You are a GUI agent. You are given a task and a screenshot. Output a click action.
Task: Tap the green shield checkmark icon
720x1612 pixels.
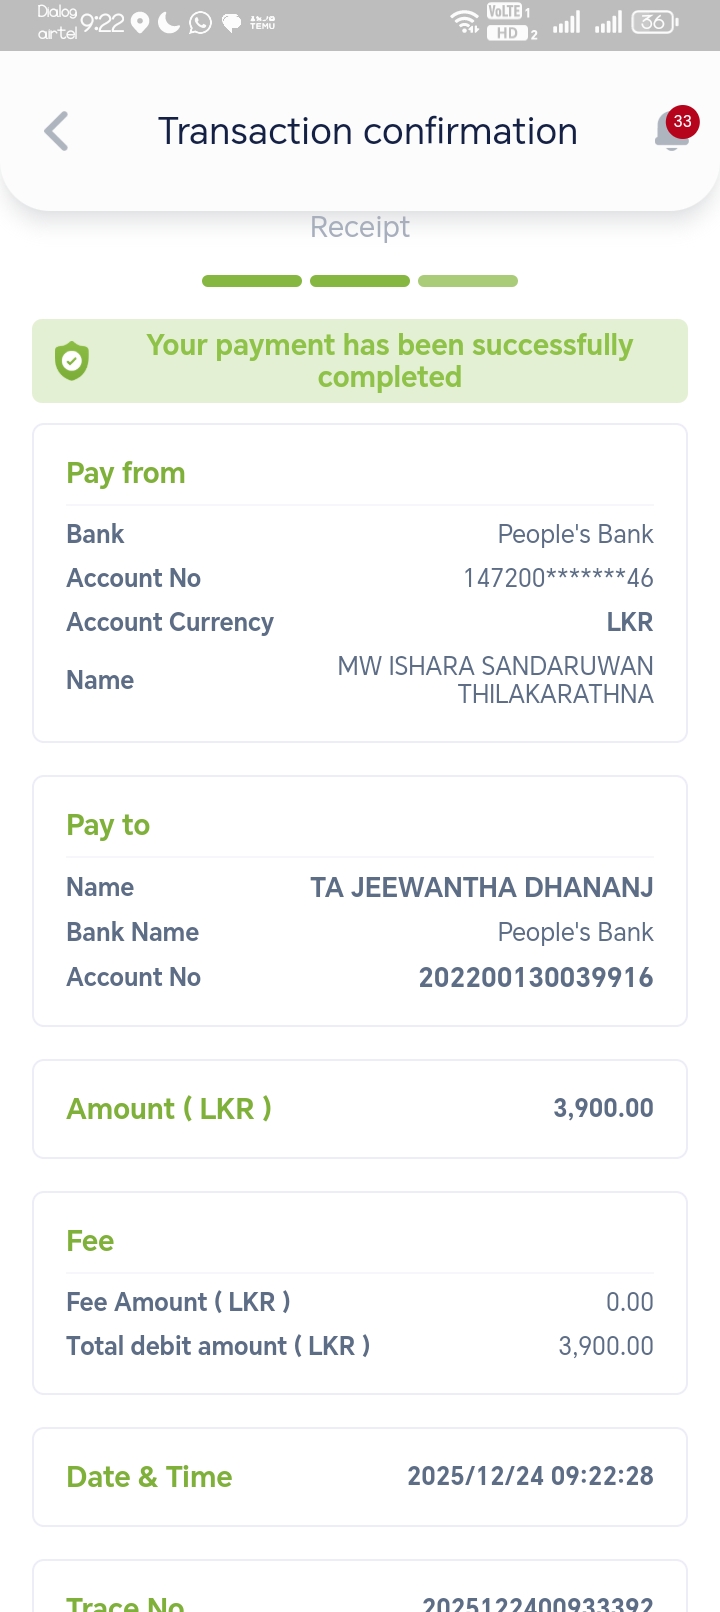pyautogui.click(x=72, y=361)
